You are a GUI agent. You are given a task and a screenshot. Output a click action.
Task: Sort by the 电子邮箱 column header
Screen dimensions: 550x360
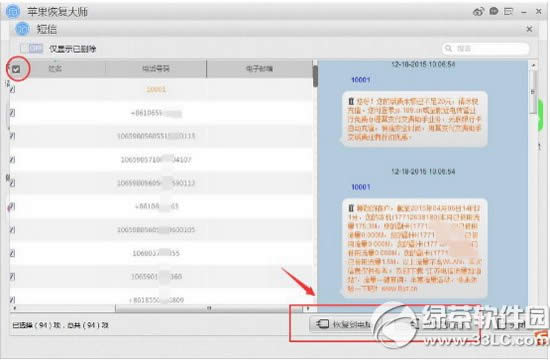tap(259, 68)
